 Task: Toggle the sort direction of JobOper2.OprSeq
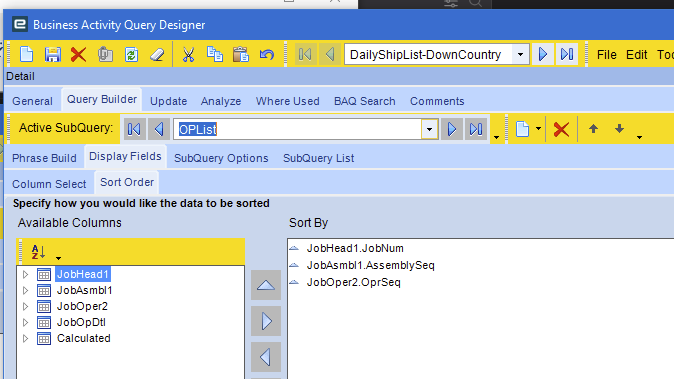(294, 282)
